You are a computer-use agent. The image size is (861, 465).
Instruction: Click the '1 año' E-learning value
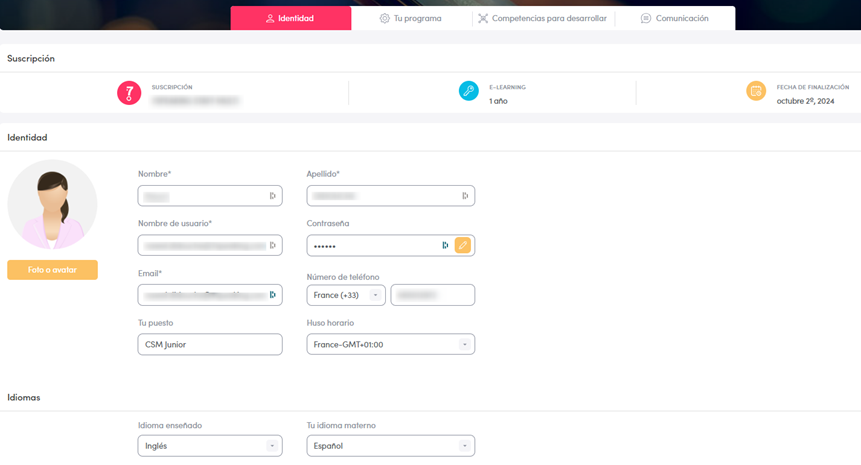pyautogui.click(x=498, y=101)
